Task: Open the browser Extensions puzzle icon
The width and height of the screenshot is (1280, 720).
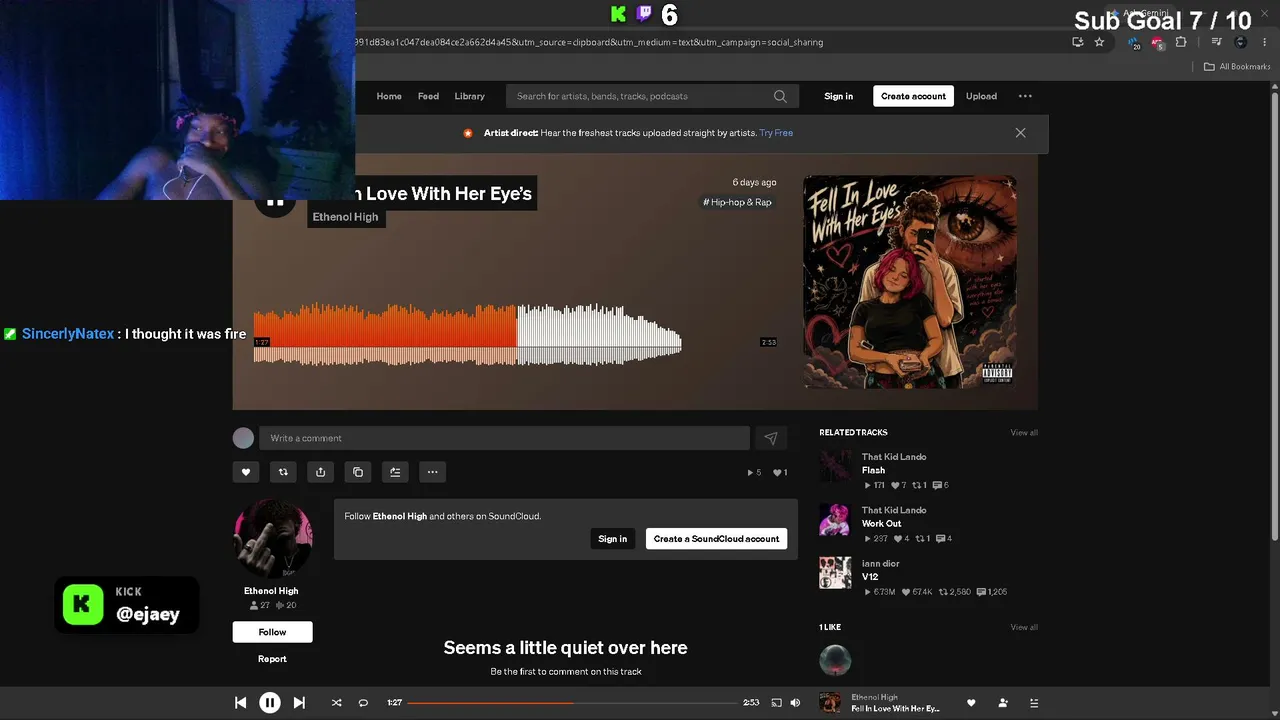Action: pos(1181,42)
